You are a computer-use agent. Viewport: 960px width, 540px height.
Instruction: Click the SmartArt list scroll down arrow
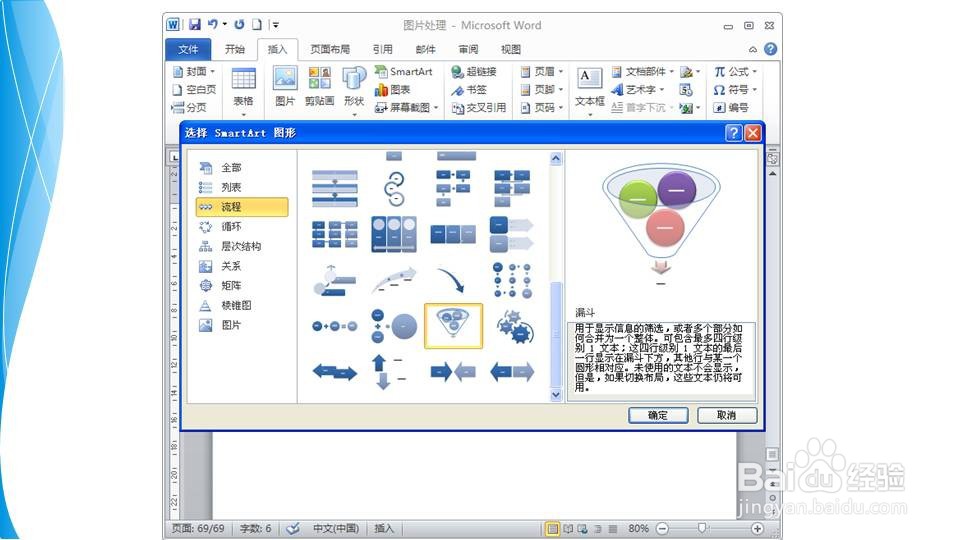556,395
